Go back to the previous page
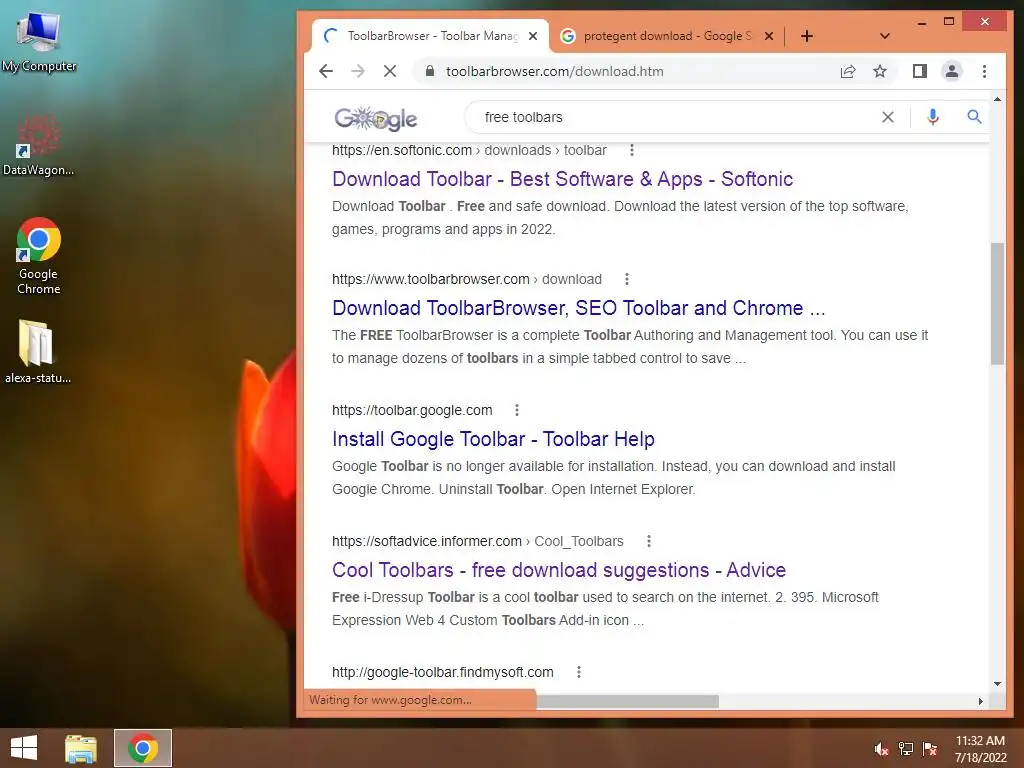1024x768 pixels. (326, 71)
